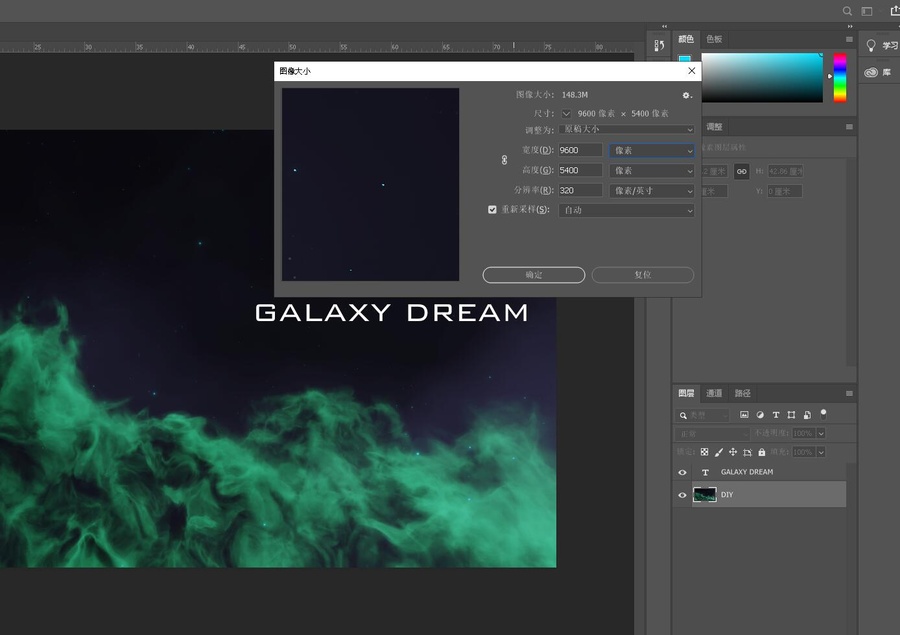Switch to the 通道 (Channels) tab
Image resolution: width=900 pixels, height=635 pixels.
(x=714, y=393)
